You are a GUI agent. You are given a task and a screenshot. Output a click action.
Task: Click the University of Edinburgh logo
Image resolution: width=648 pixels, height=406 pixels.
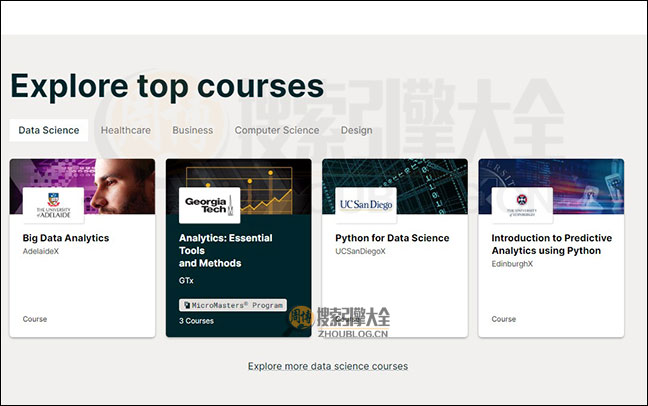[522, 205]
